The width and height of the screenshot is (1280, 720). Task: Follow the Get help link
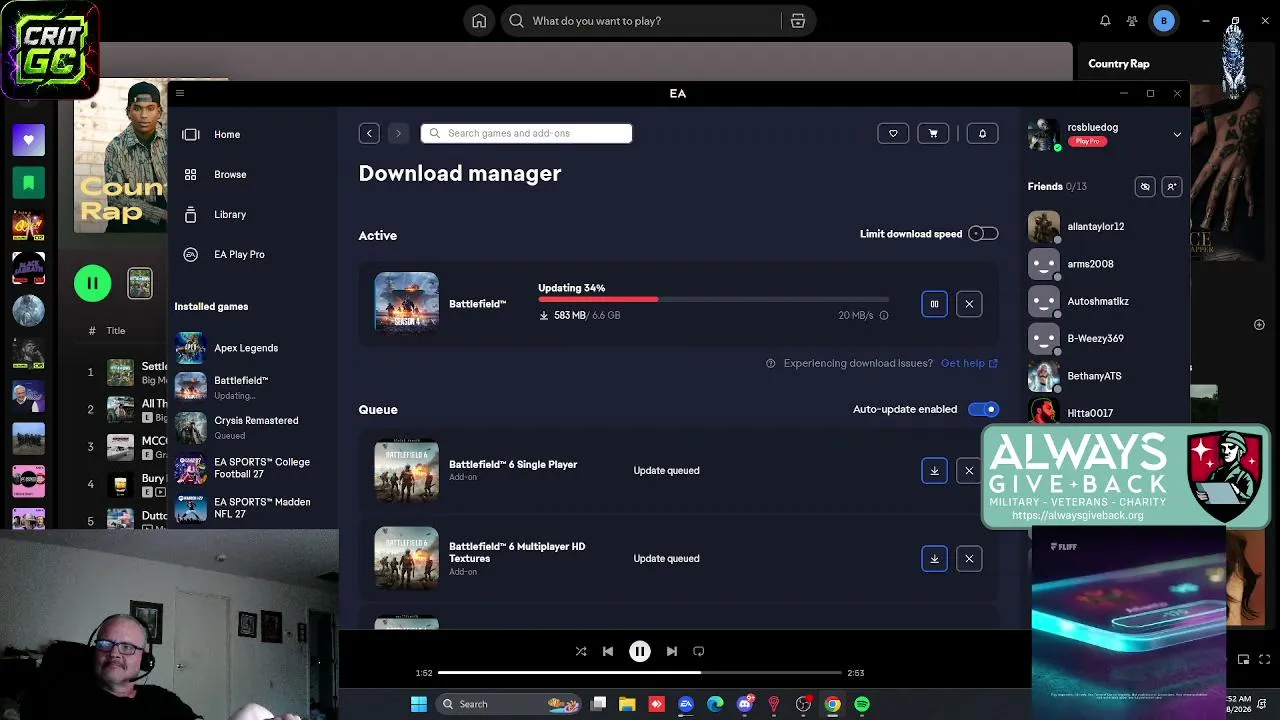[x=969, y=363]
